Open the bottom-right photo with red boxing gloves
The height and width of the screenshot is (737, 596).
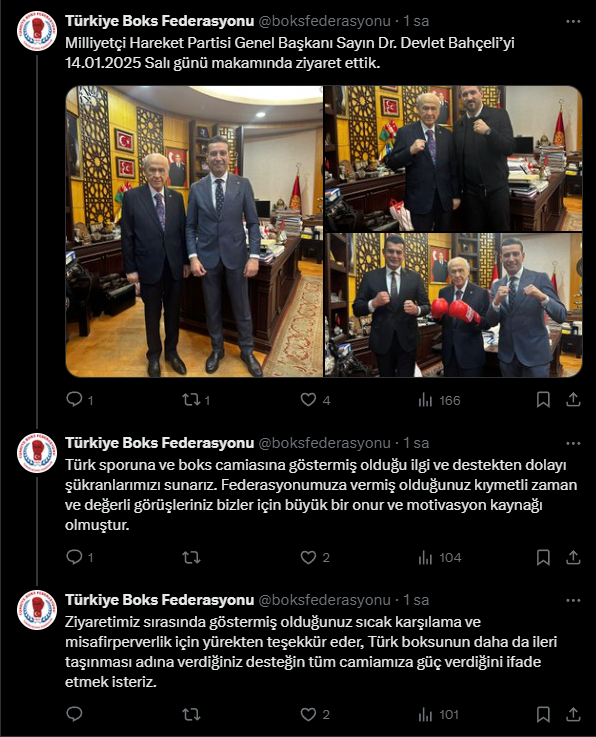tap(453, 305)
